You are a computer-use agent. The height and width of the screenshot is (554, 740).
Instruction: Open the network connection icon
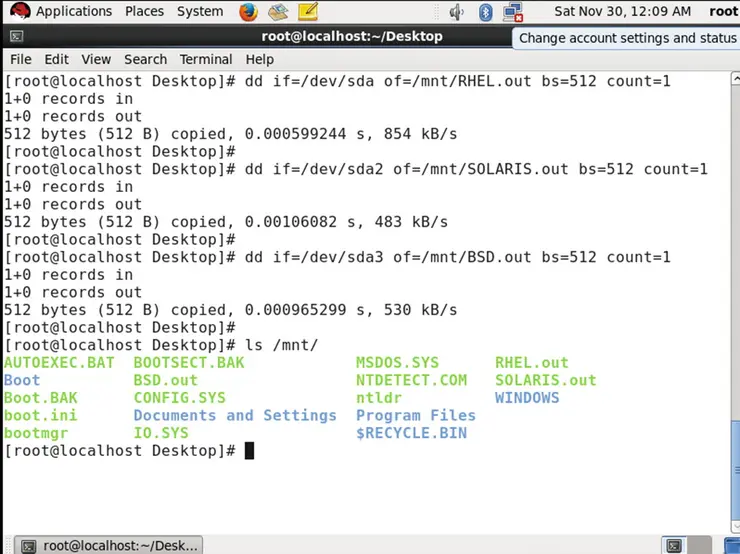[x=513, y=12]
